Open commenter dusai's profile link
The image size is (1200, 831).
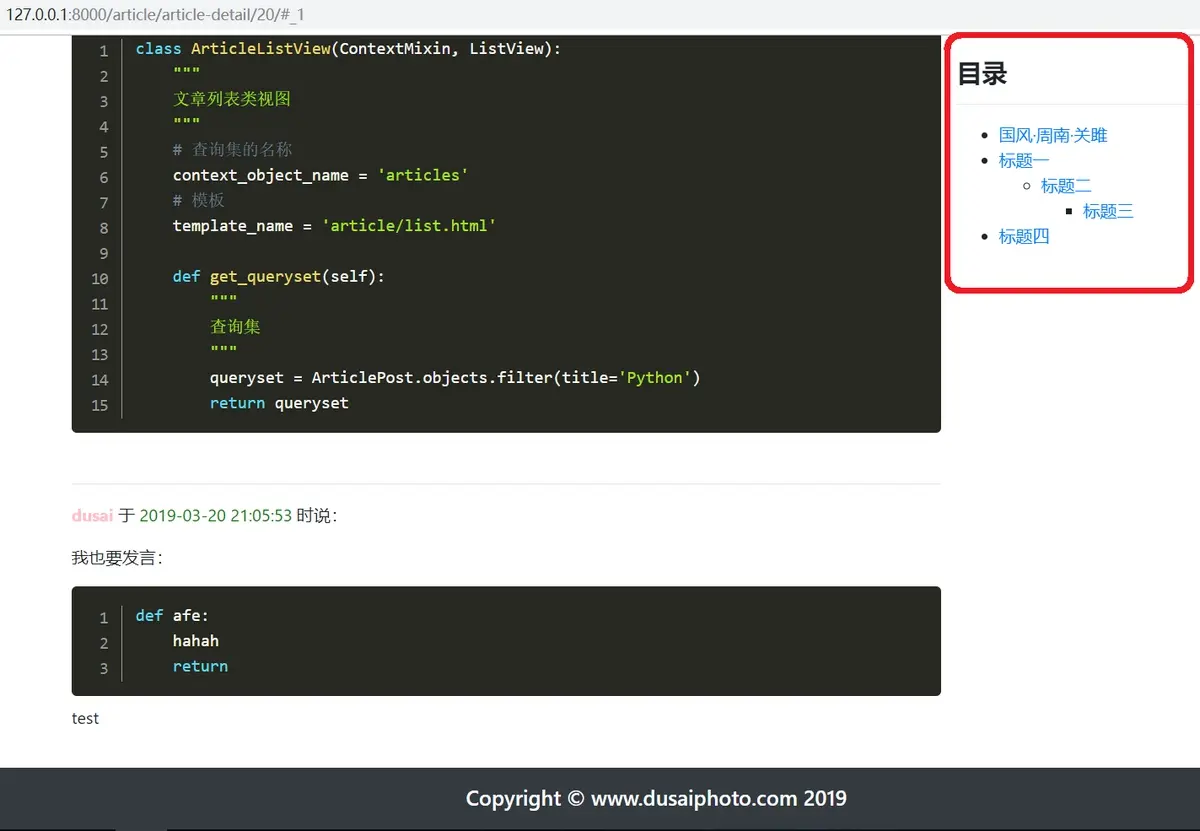[x=92, y=516]
